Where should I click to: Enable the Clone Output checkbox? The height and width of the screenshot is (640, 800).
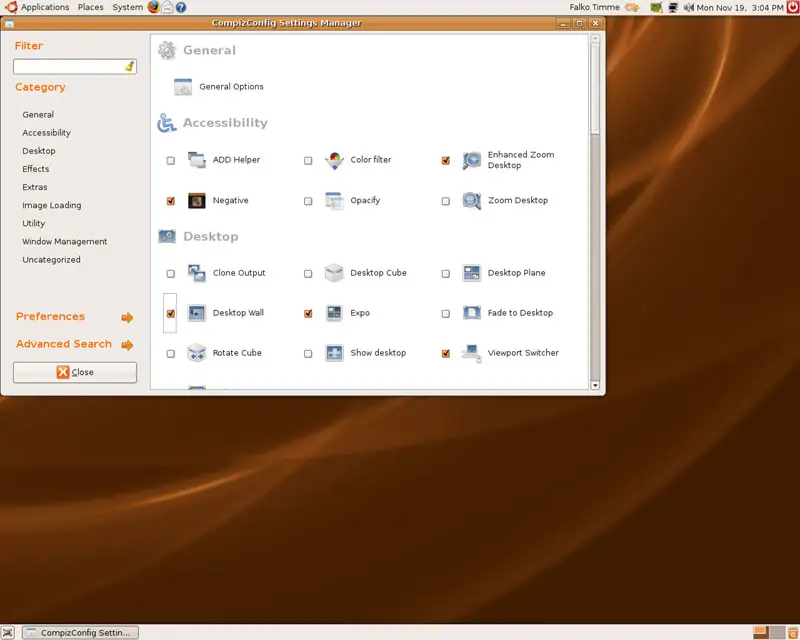tap(171, 274)
